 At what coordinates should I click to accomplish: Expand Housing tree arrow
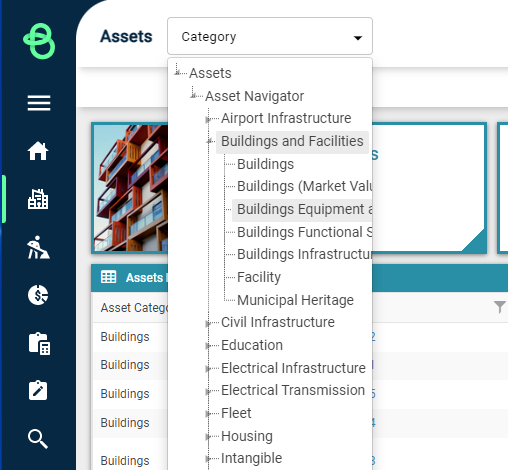(x=208, y=436)
